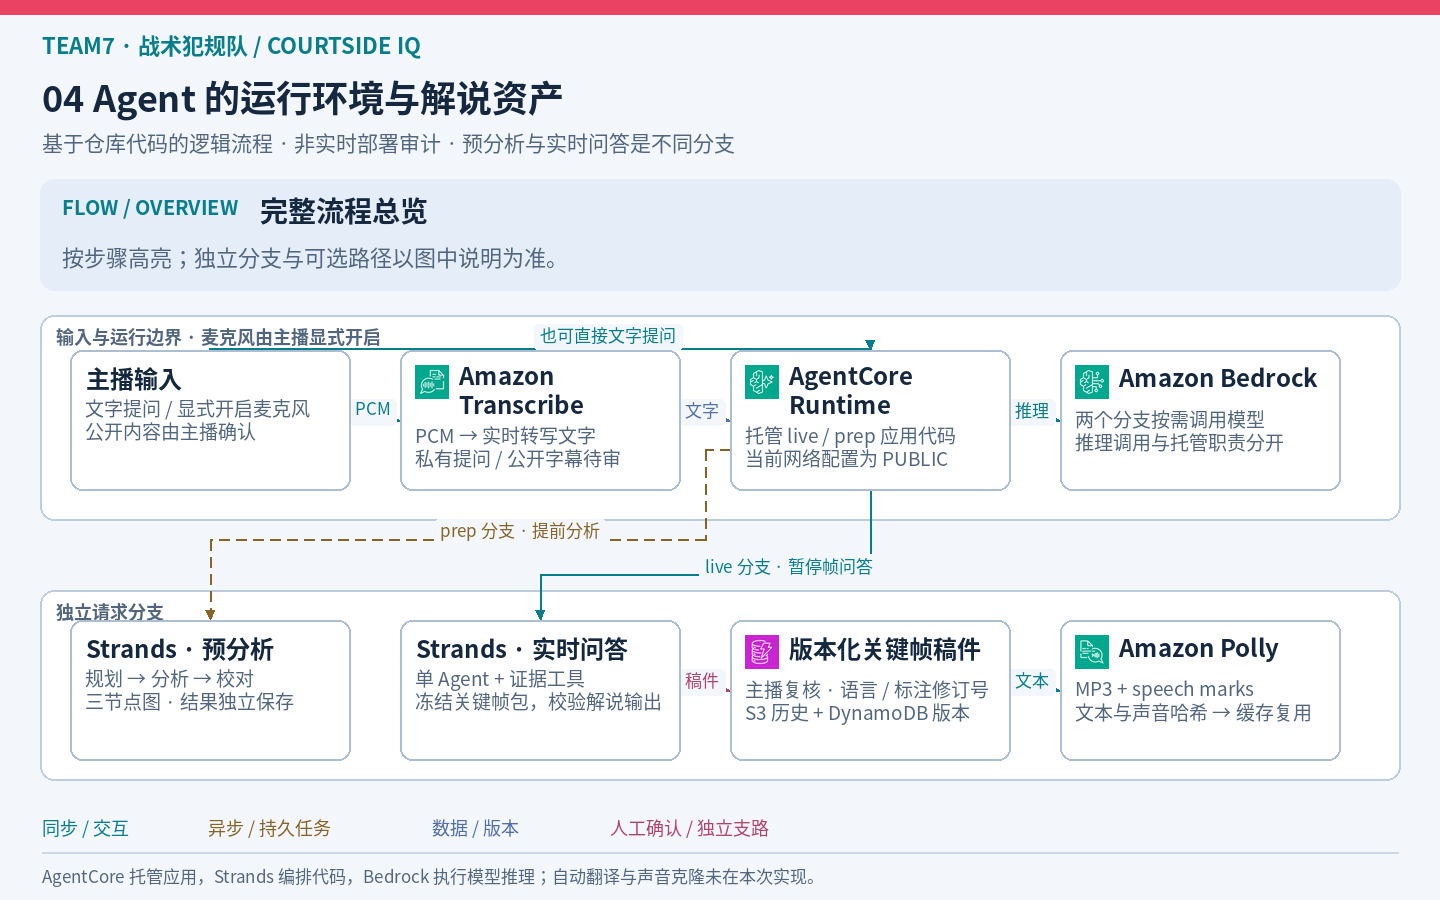This screenshot has height=900, width=1440.
Task: Click the 独立请求分支 section label
Action: (x=110, y=612)
